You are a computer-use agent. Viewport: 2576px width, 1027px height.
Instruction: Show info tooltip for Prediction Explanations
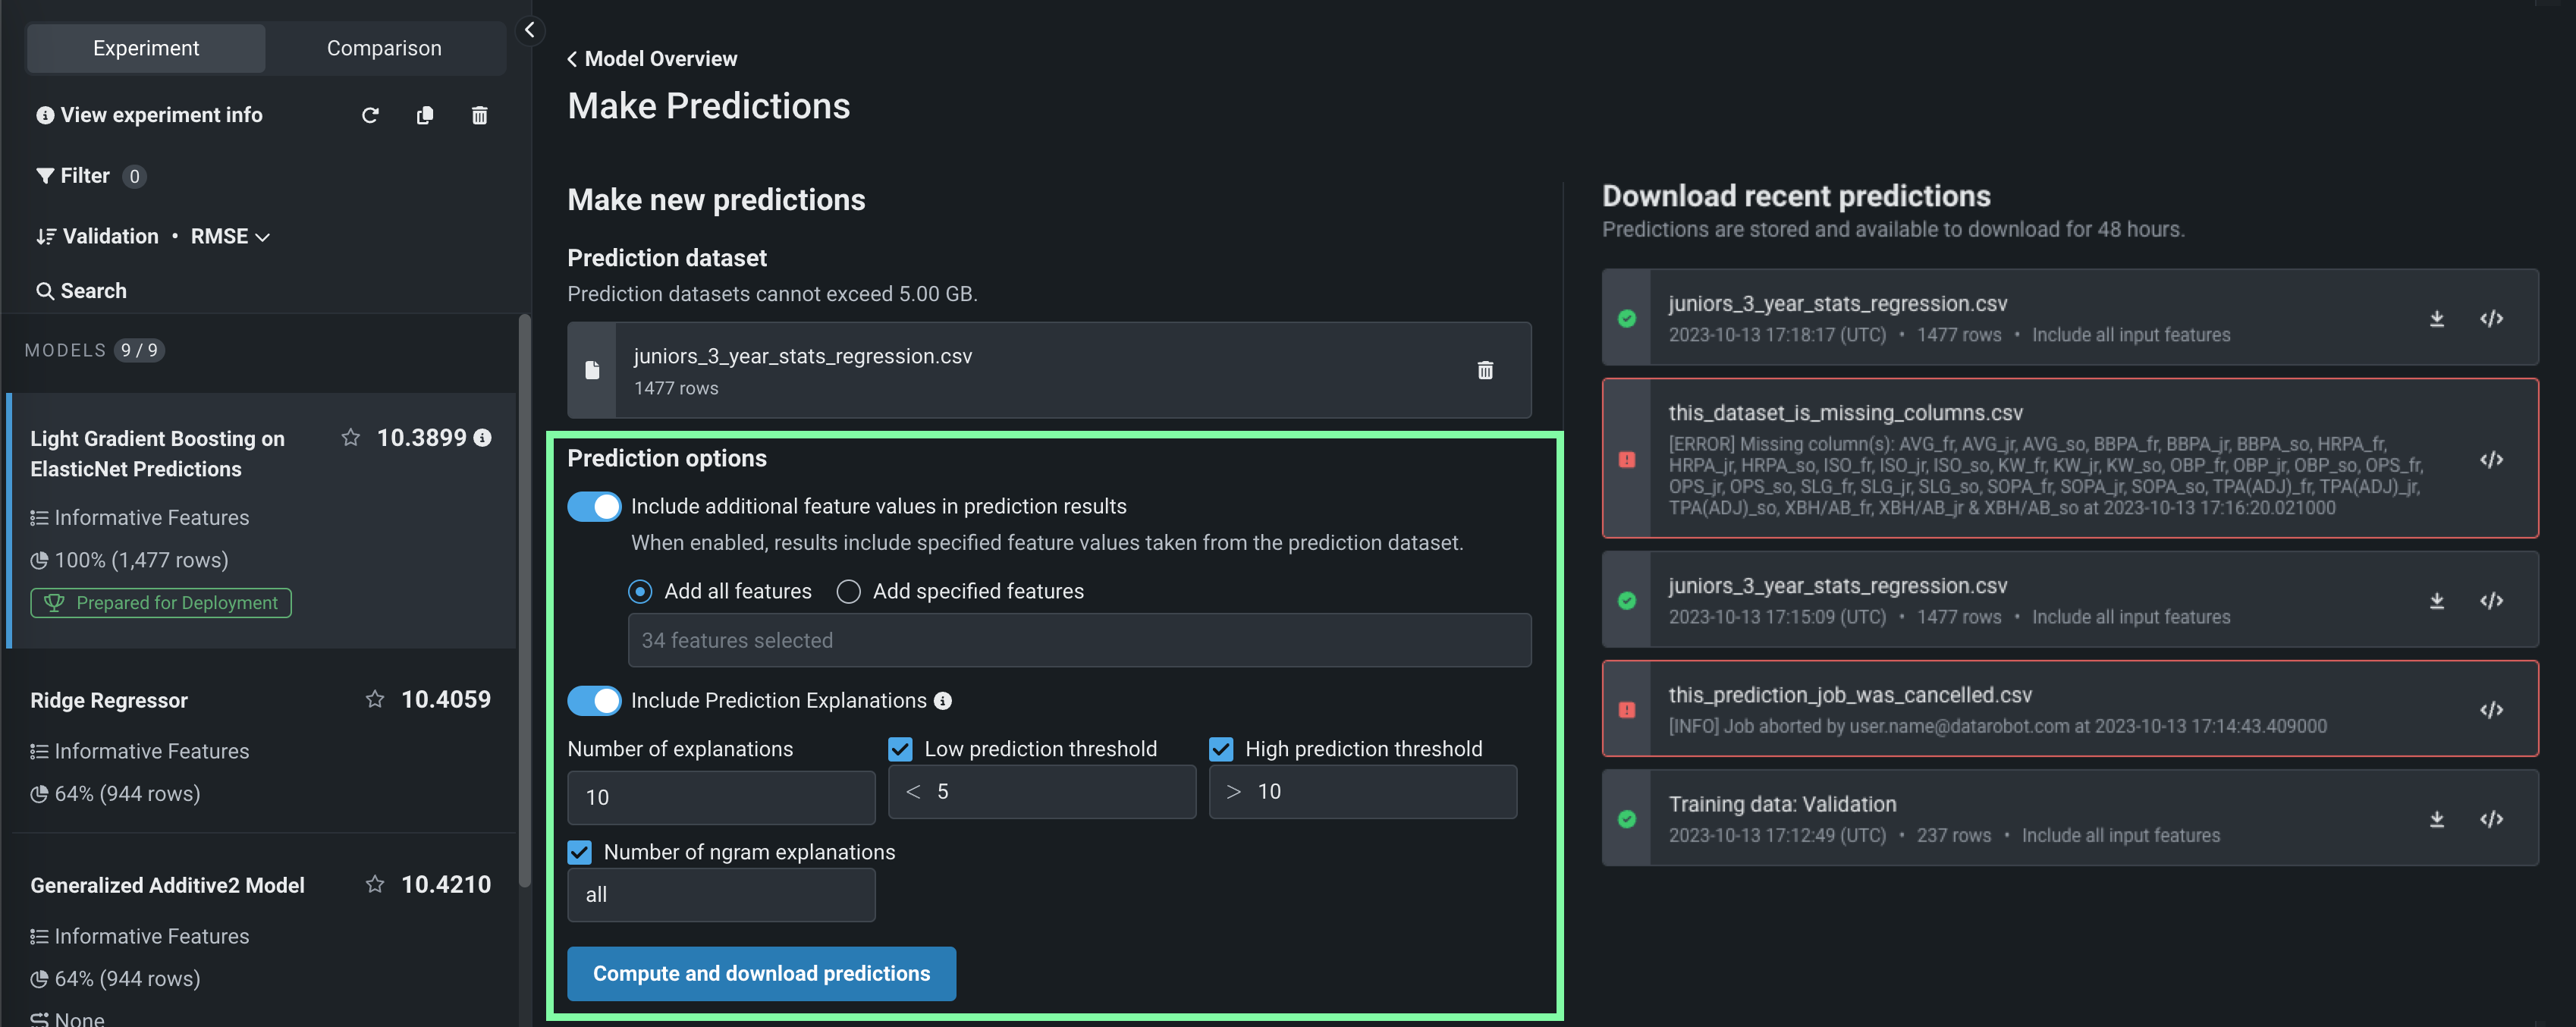click(943, 702)
